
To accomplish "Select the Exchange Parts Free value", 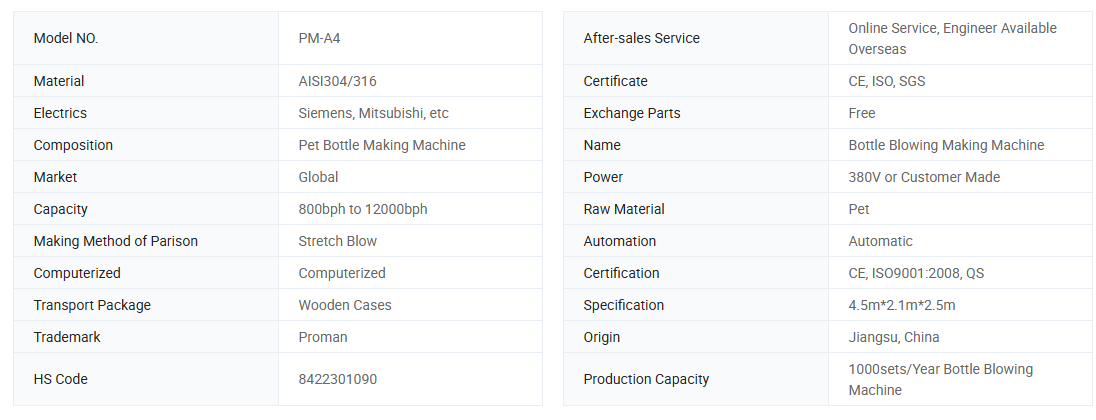I will pos(862,113).
